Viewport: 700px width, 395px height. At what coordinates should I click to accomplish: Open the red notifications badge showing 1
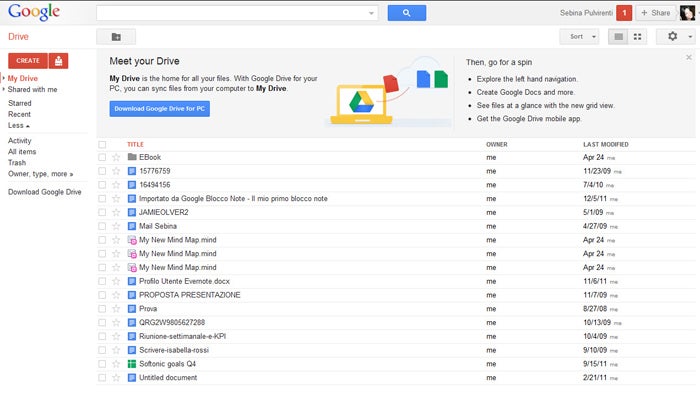pos(624,13)
